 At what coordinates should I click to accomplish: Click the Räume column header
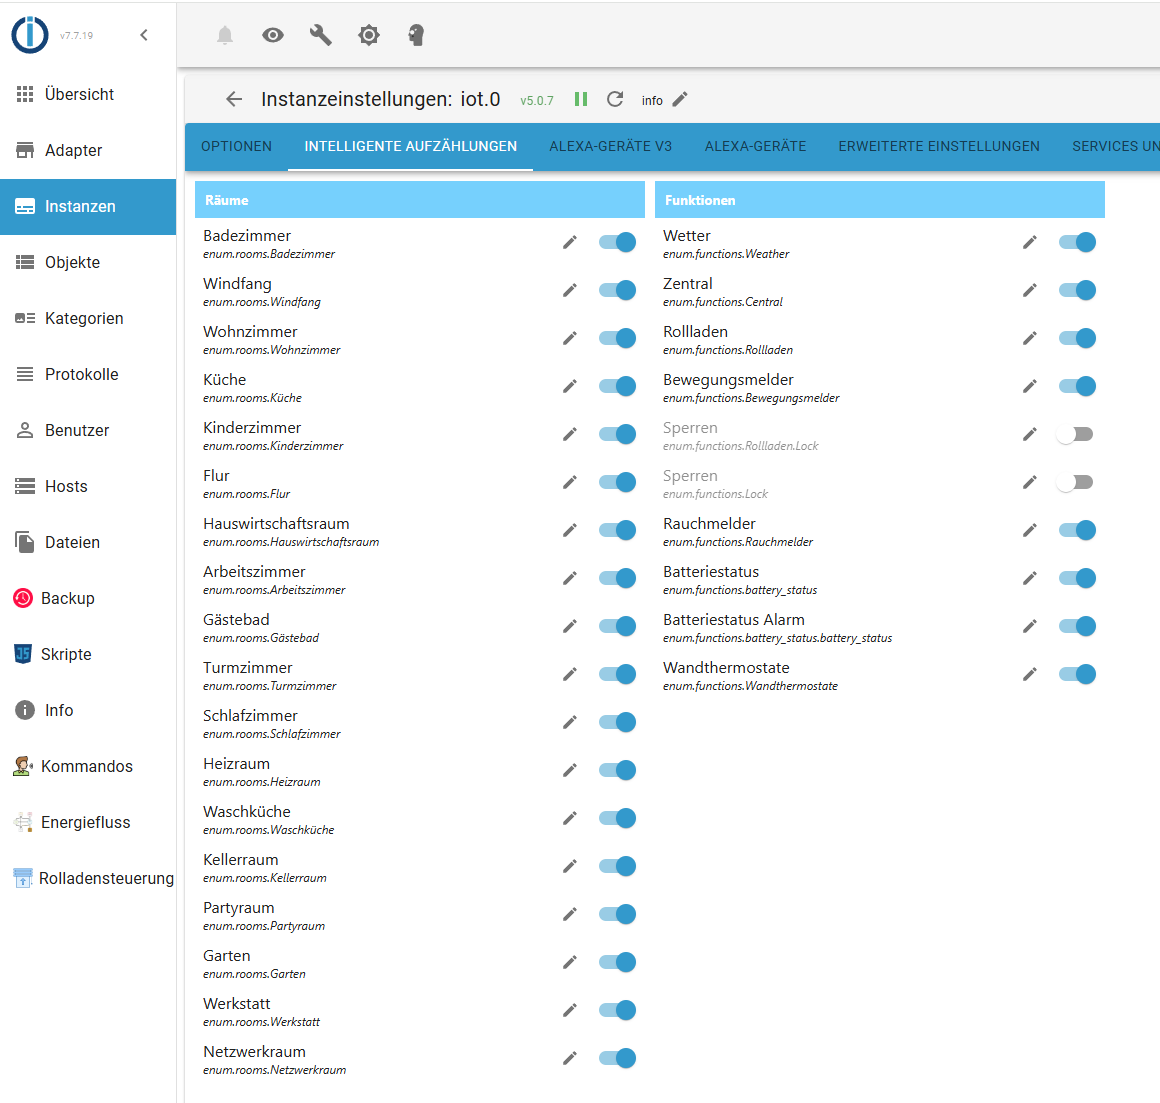[x=419, y=200]
